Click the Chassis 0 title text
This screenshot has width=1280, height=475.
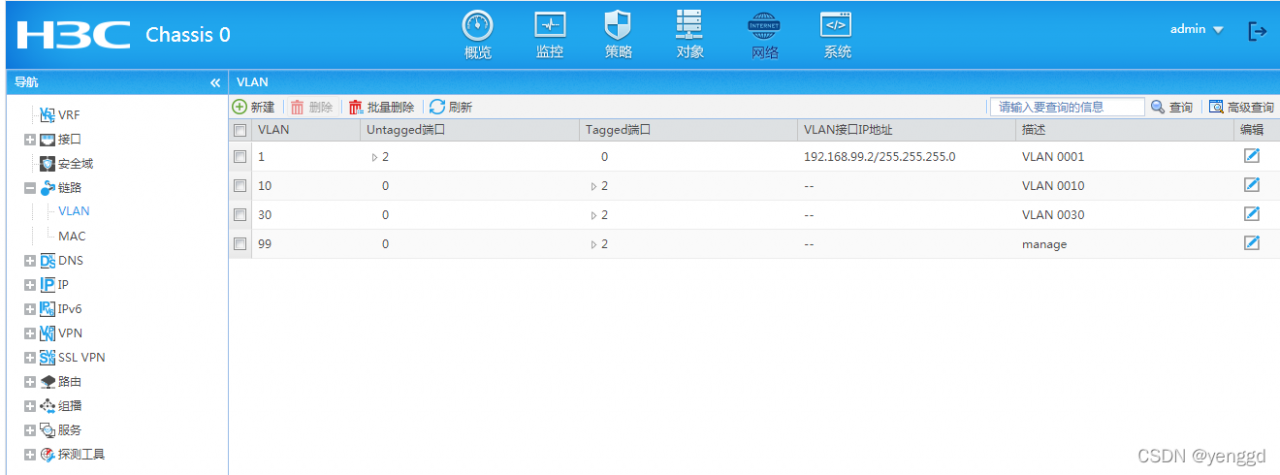coord(188,35)
